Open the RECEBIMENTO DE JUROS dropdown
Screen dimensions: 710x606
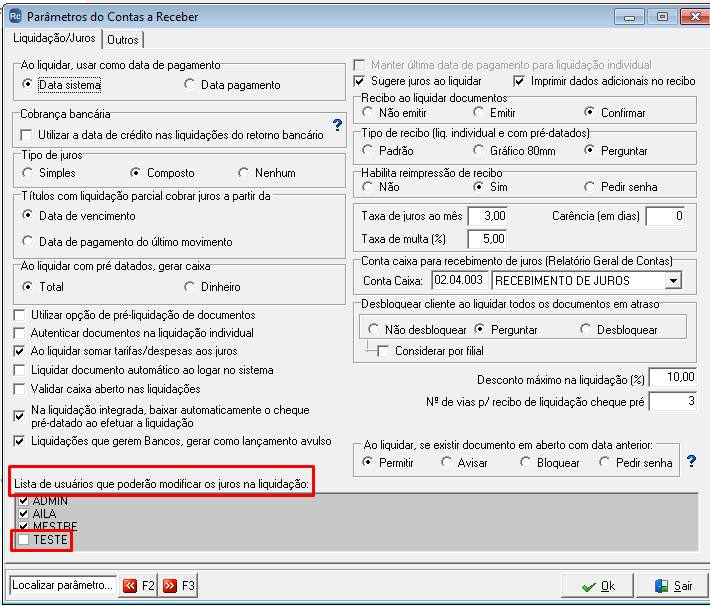point(673,280)
